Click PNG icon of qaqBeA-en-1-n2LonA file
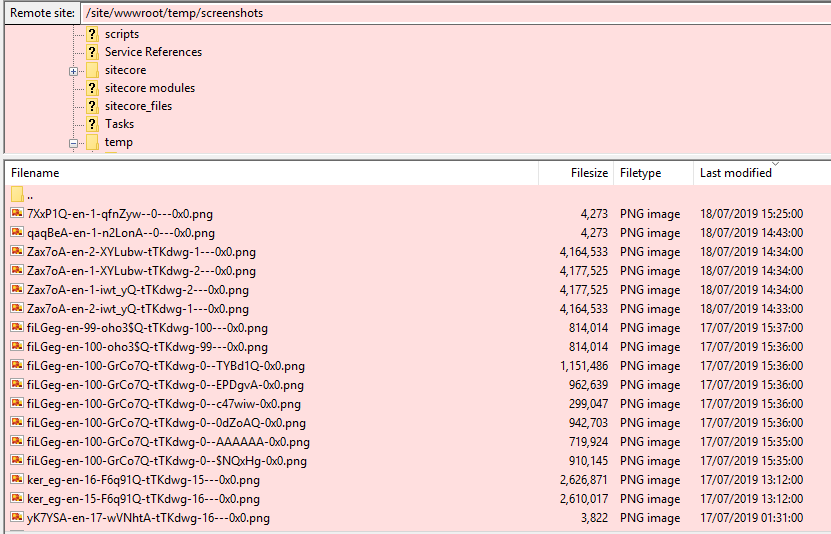The image size is (831, 534). (17, 233)
